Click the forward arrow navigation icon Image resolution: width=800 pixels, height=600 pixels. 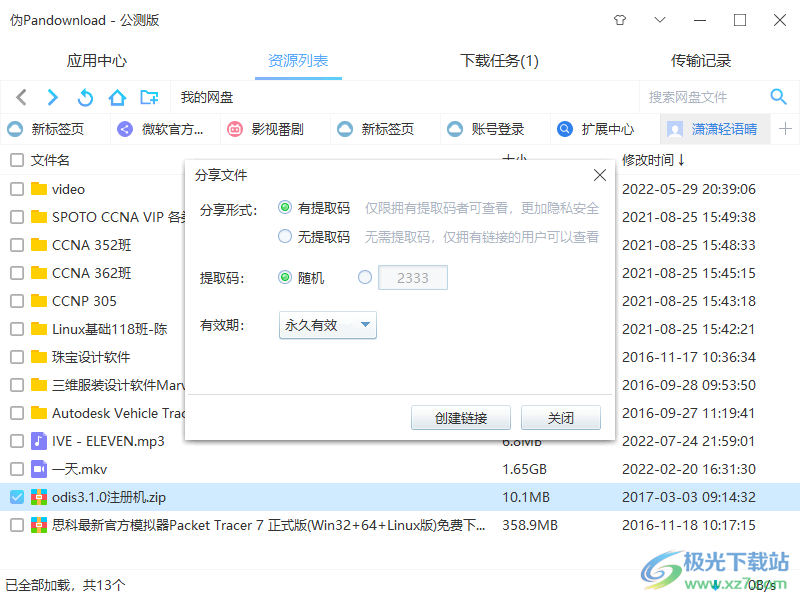coord(52,97)
